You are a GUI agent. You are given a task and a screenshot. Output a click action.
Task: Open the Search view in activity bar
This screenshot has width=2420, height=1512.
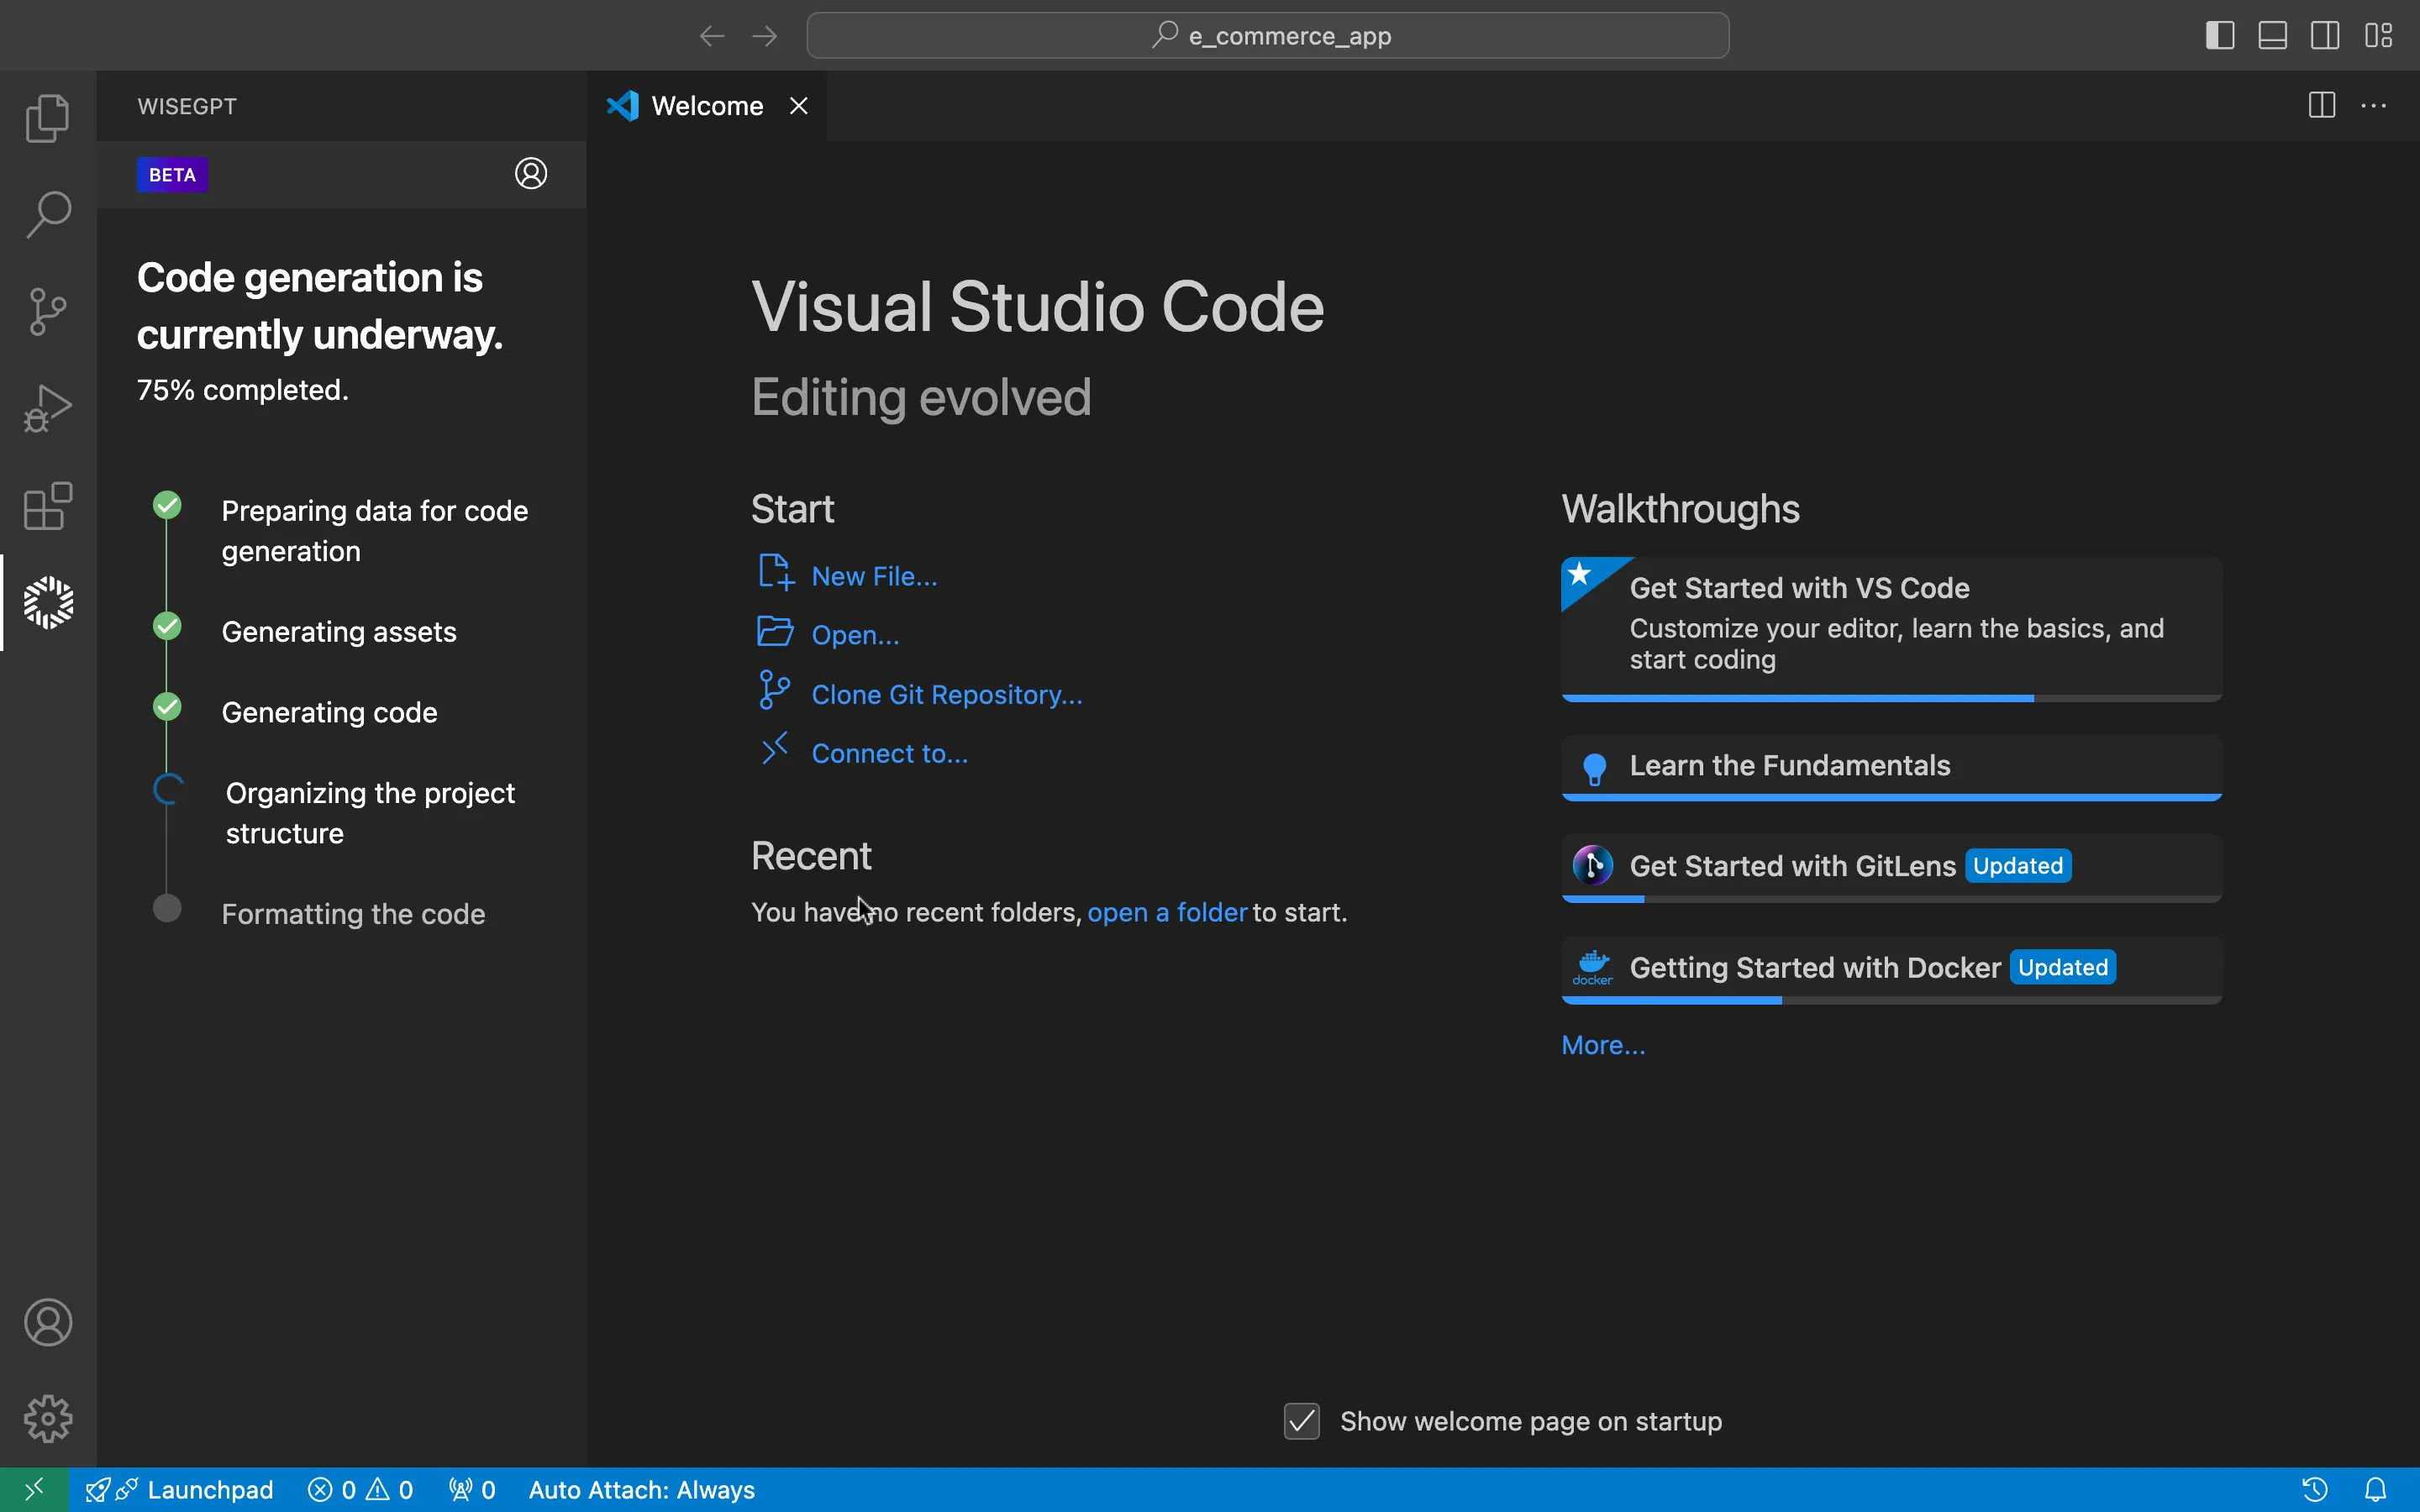(x=48, y=215)
